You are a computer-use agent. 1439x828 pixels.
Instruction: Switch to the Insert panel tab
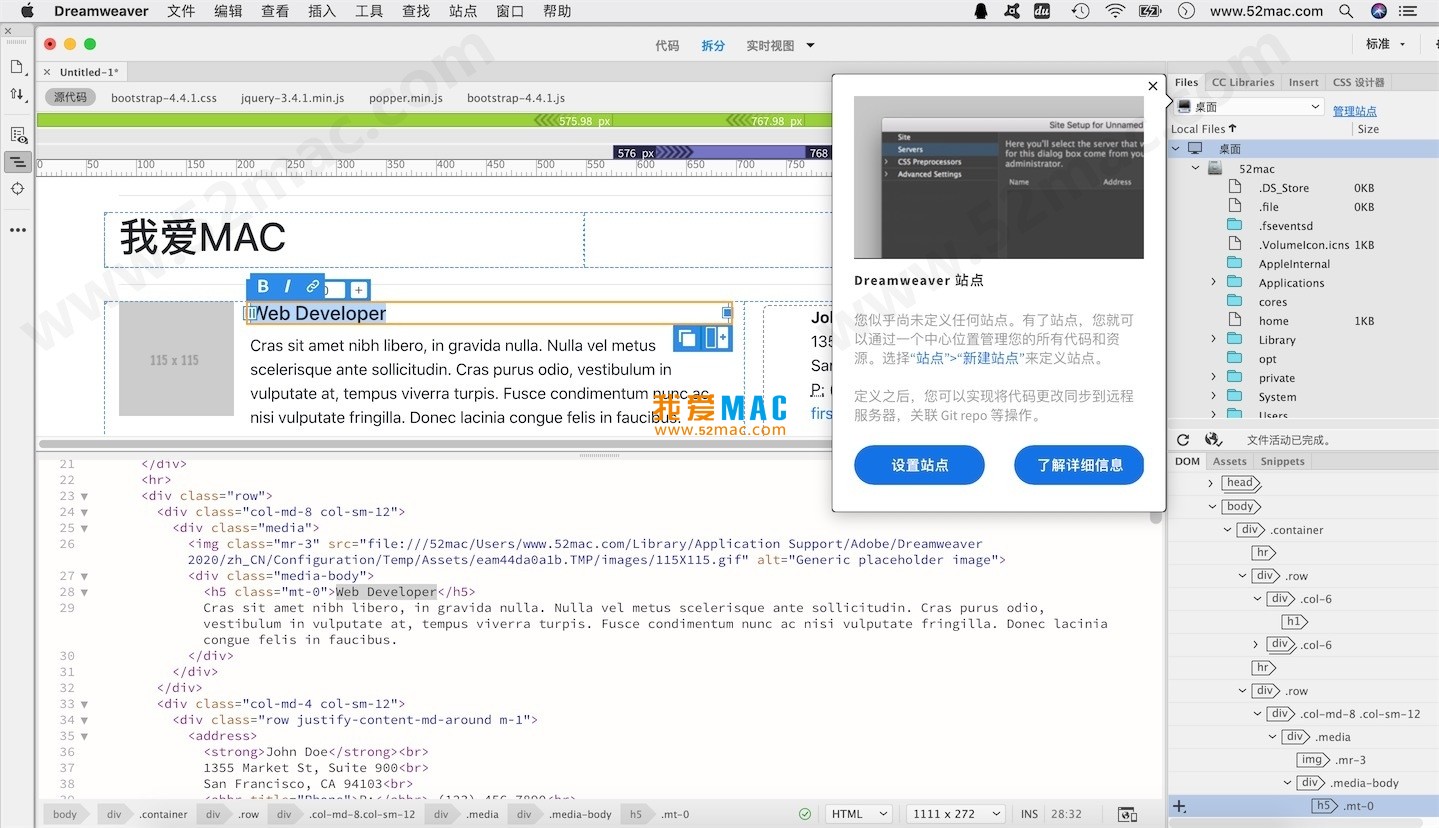(x=1303, y=82)
